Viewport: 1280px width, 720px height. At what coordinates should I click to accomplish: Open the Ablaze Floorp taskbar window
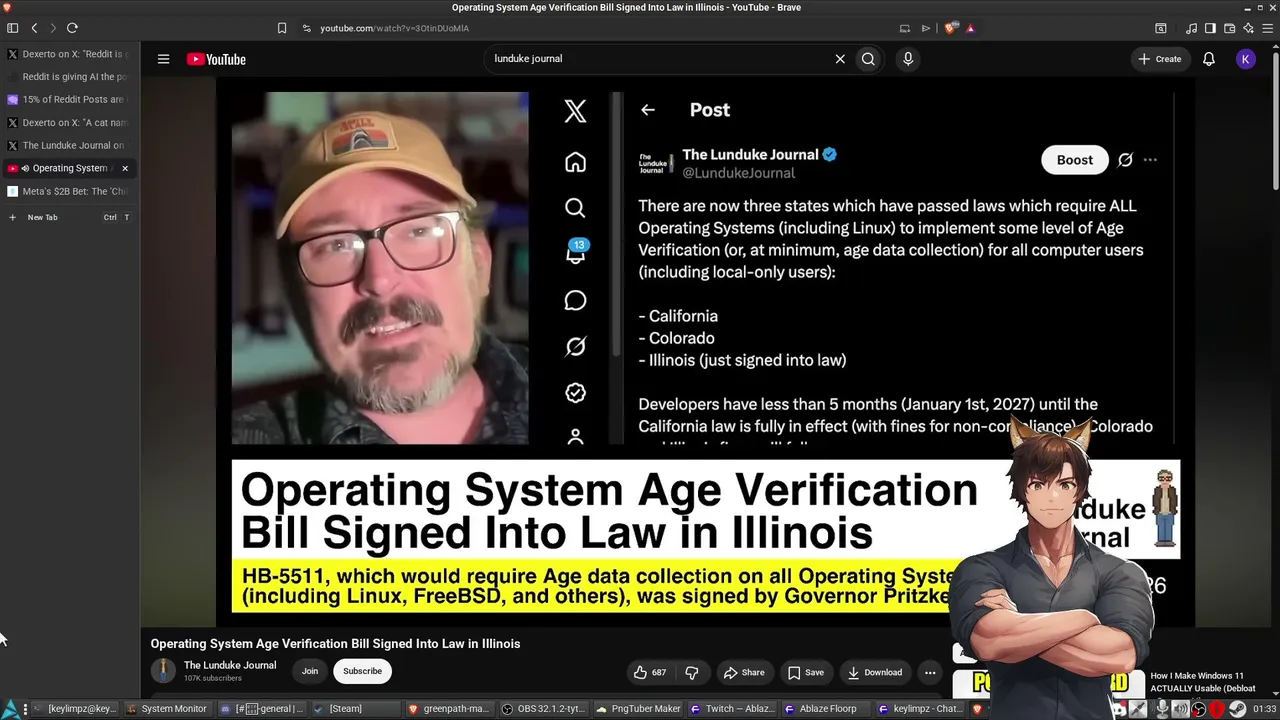coord(827,709)
